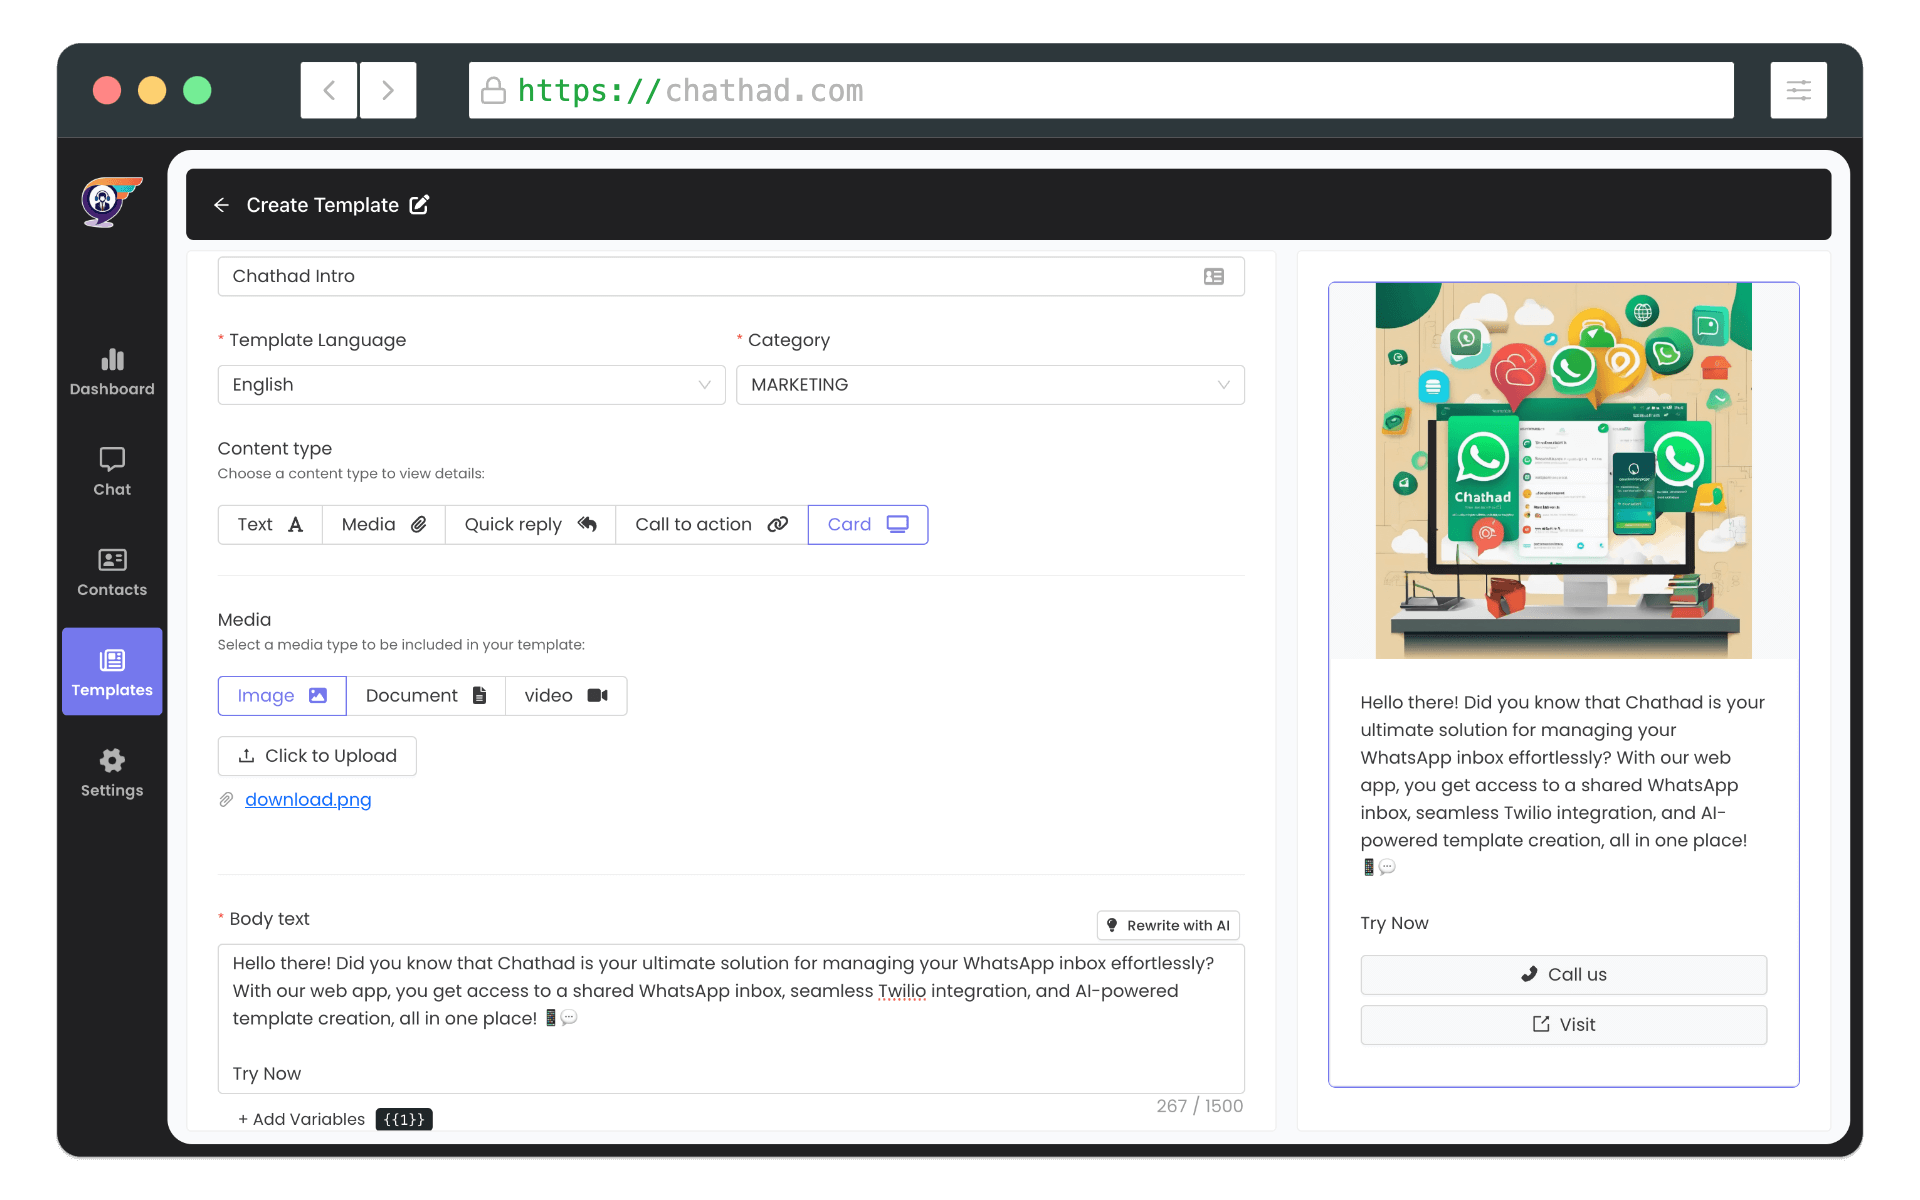Switch to Quick reply content type
1920x1200 pixels.
530,525
